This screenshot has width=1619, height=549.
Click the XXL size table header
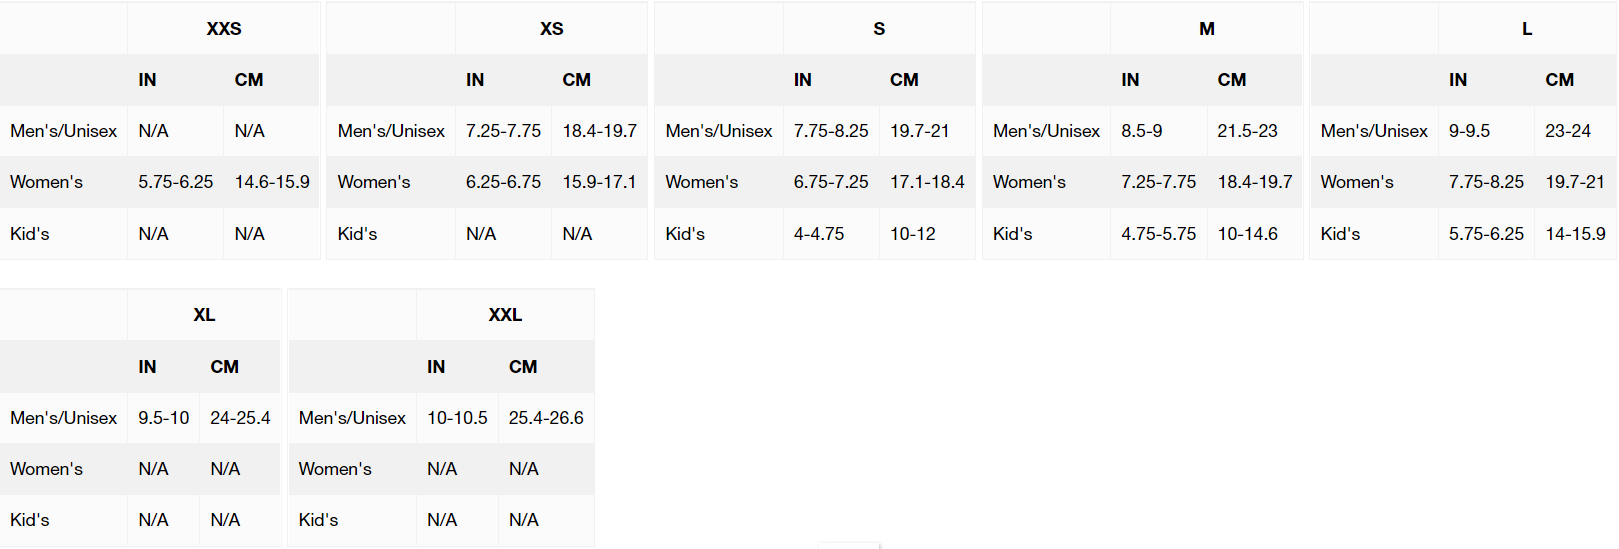(x=505, y=315)
